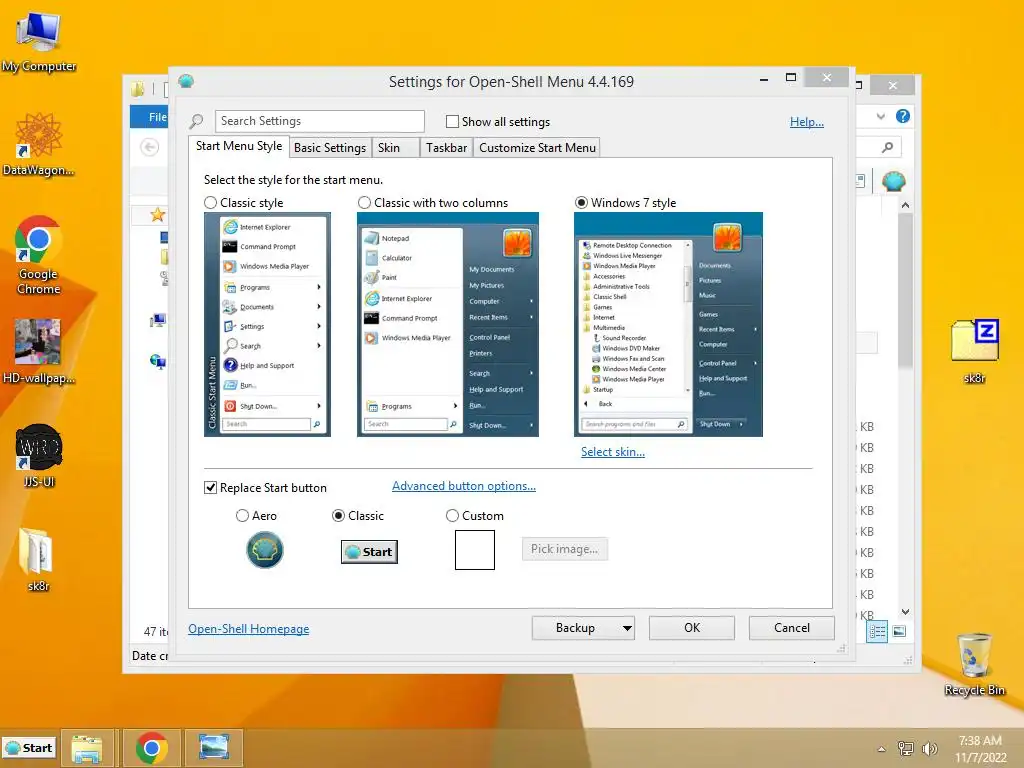The height and width of the screenshot is (768, 1024).
Task: Open the Select skin link
Action: click(x=613, y=452)
